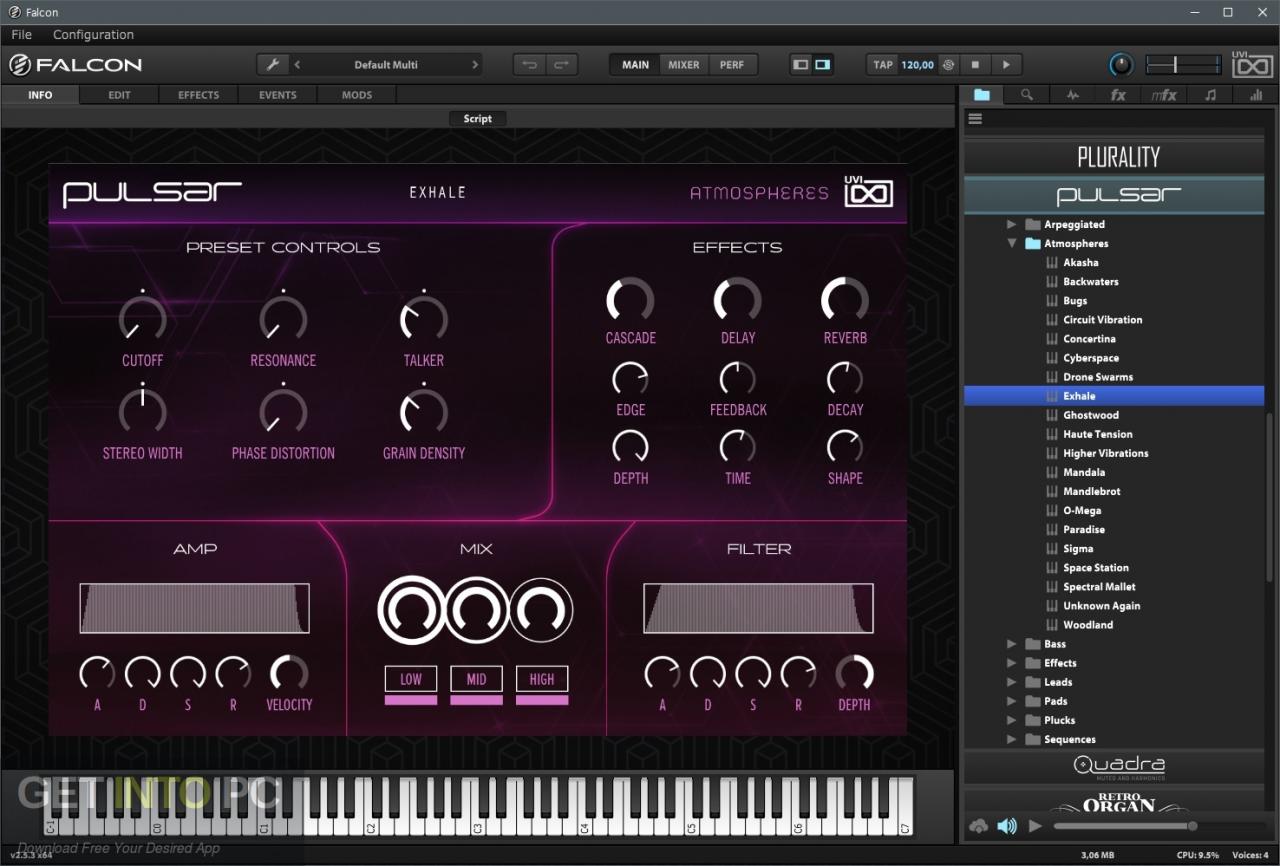
Task: Adjust the REVERB knob
Action: pyautogui.click(x=845, y=300)
